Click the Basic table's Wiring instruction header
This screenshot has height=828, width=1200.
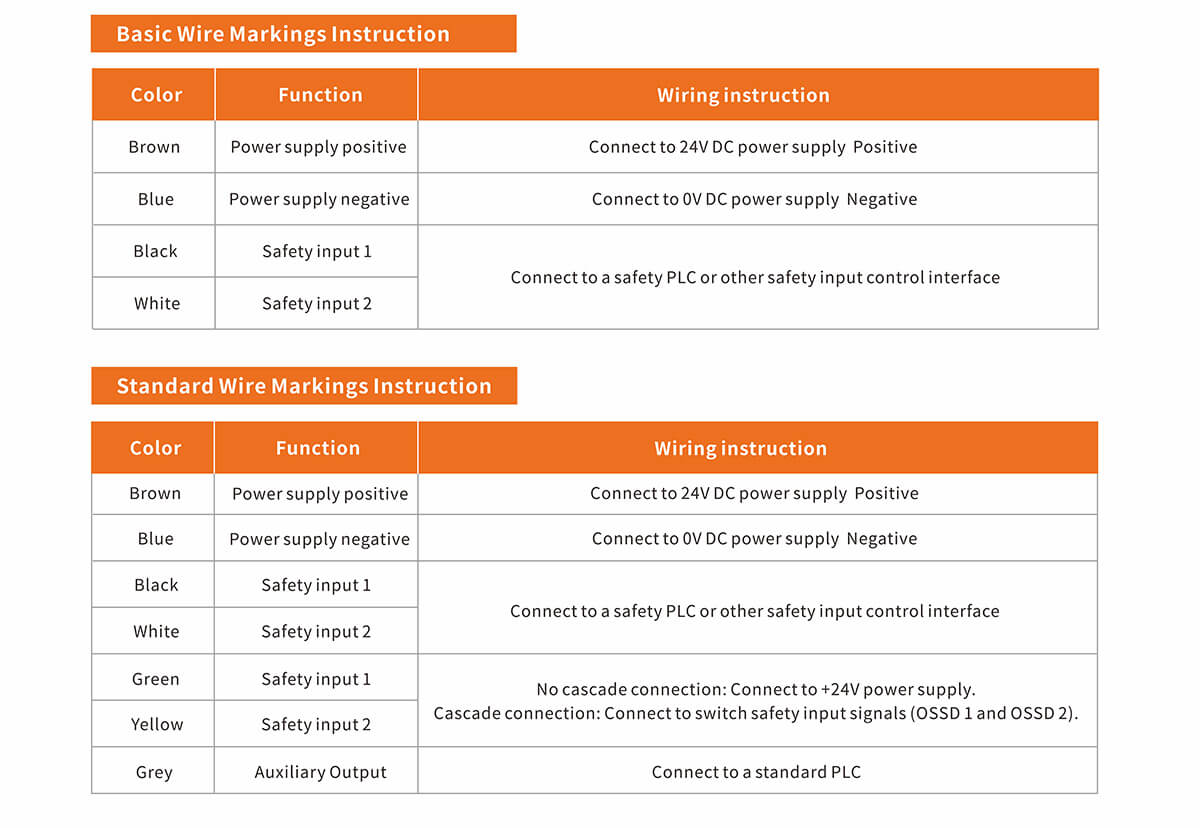pyautogui.click(x=743, y=95)
